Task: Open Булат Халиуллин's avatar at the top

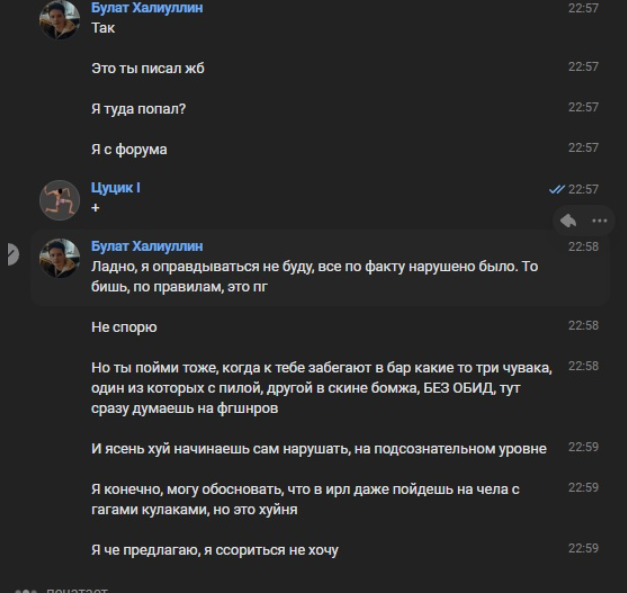Action: [59, 19]
